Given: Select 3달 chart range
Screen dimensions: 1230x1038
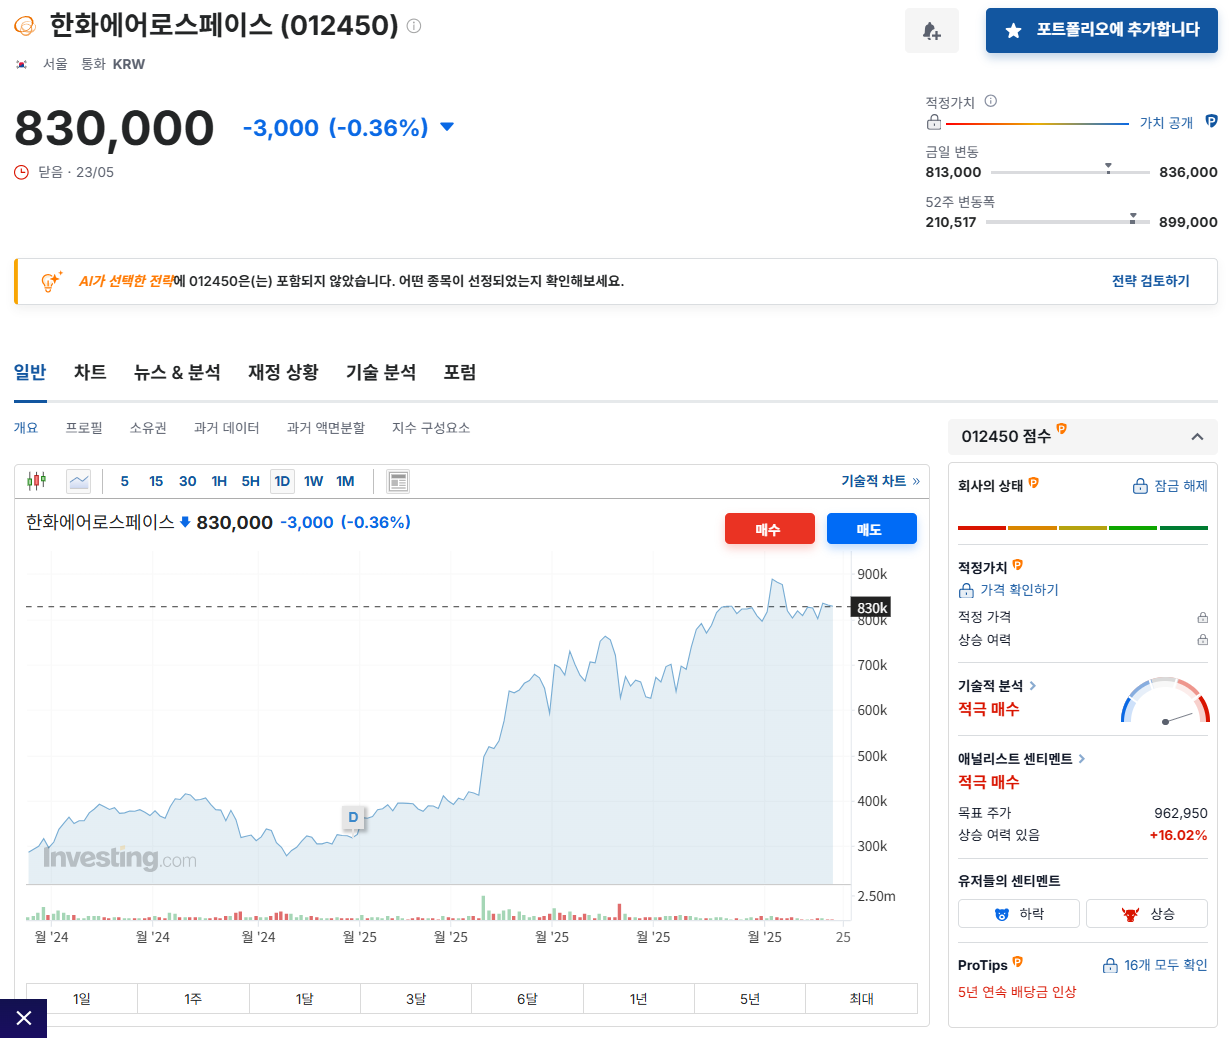Looking at the screenshot, I should [x=416, y=999].
